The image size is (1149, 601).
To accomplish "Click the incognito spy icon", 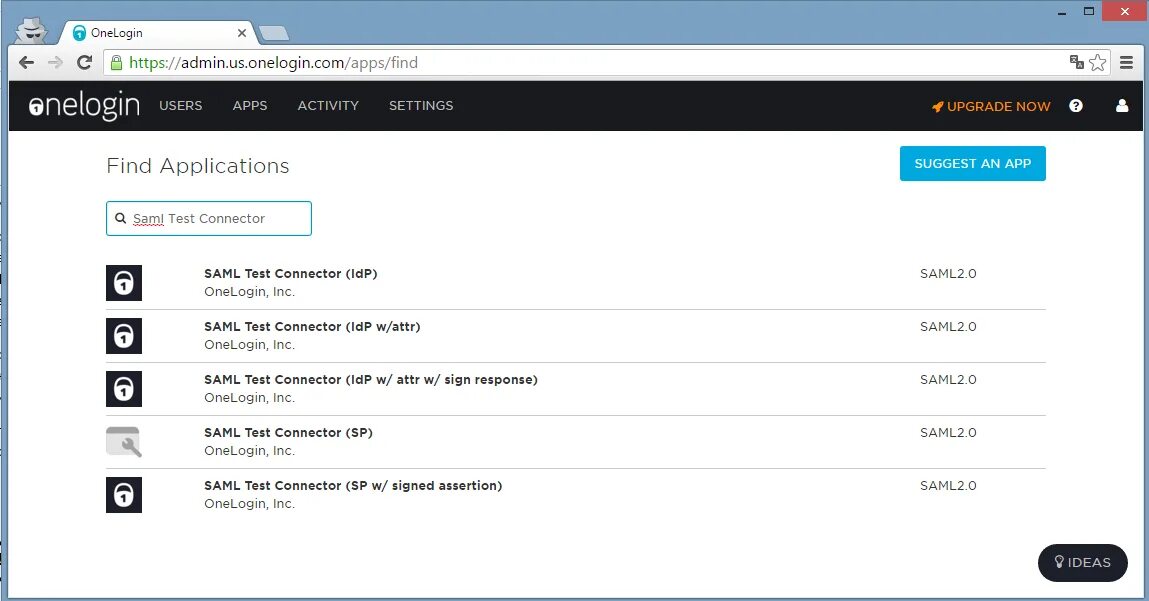I will tap(32, 30).
